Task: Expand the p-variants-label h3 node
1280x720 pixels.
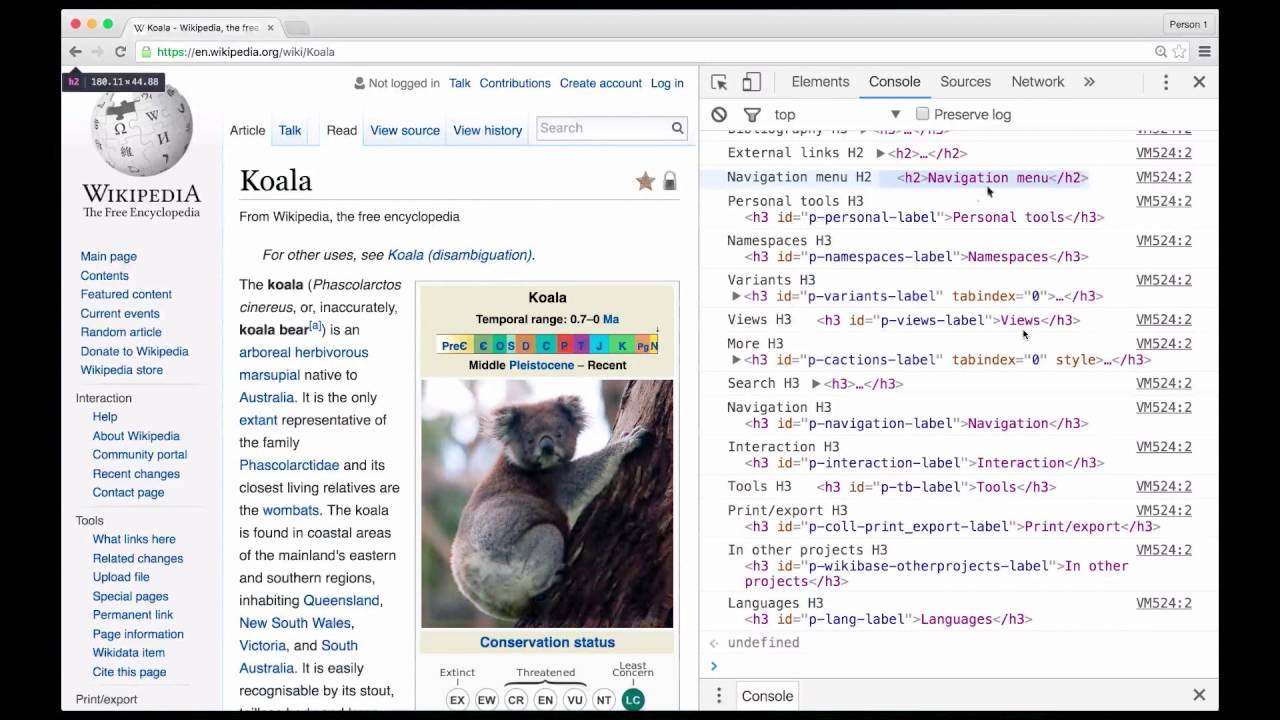Action: (736, 296)
